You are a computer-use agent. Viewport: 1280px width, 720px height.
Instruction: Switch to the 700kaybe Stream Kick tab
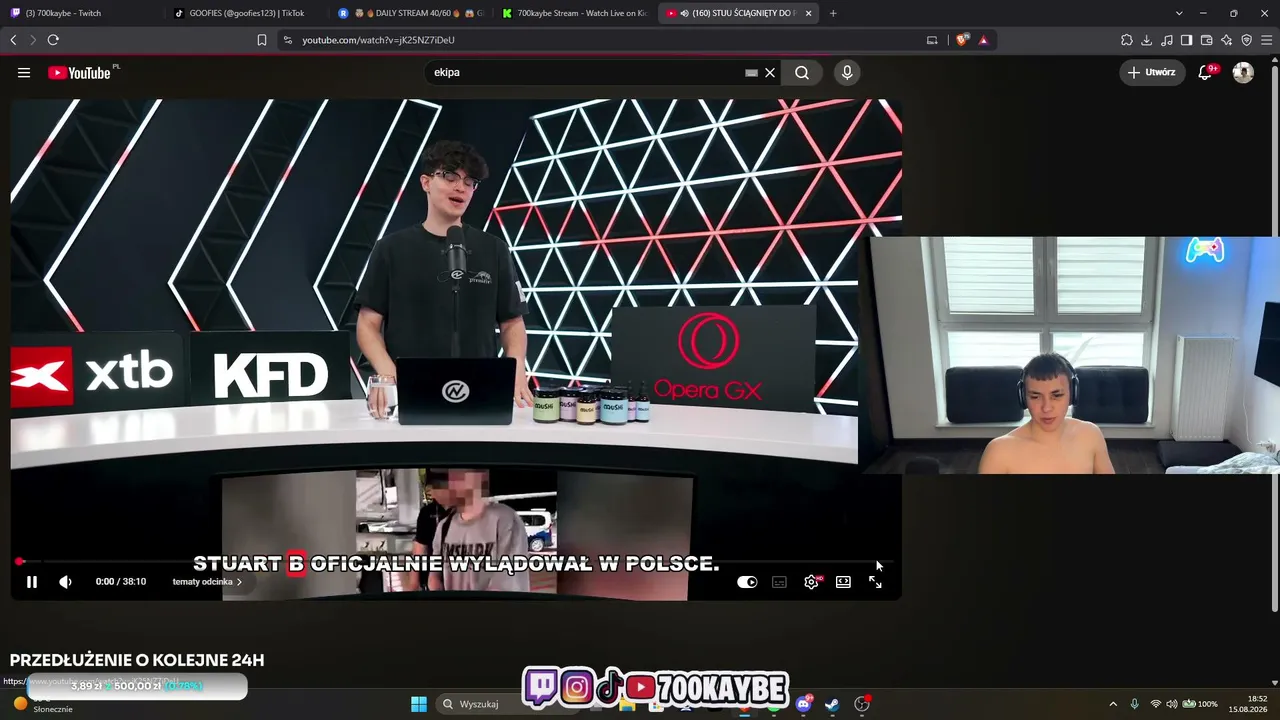click(x=575, y=13)
